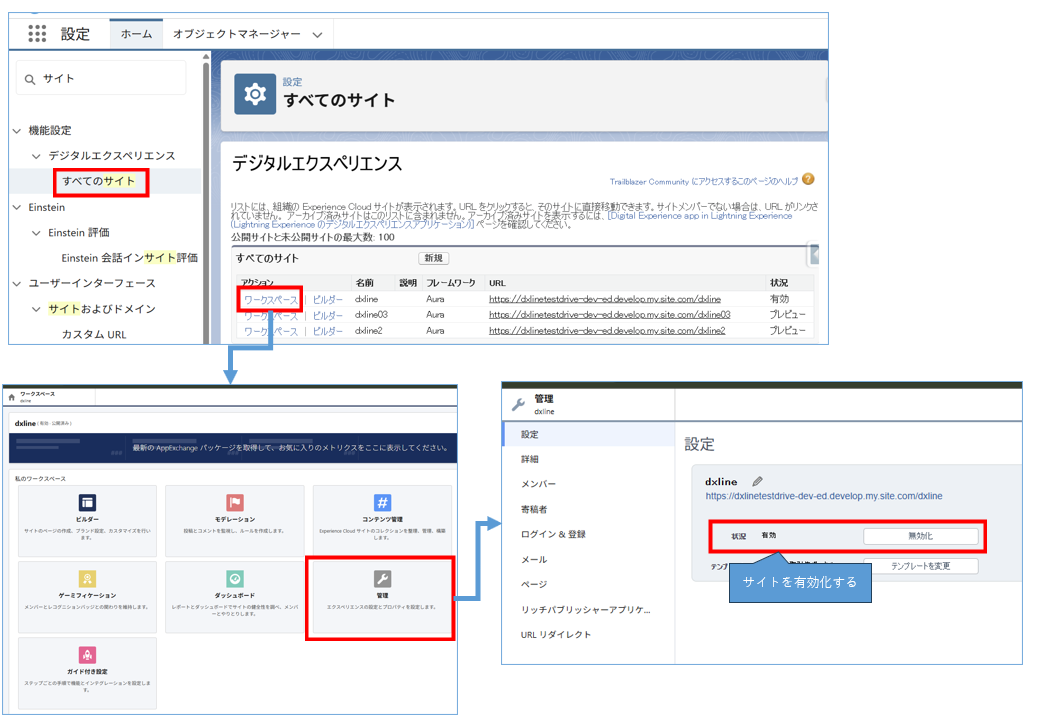
Task: Select the Content Management (コンテンツ管理) hash icon
Action: (x=382, y=502)
